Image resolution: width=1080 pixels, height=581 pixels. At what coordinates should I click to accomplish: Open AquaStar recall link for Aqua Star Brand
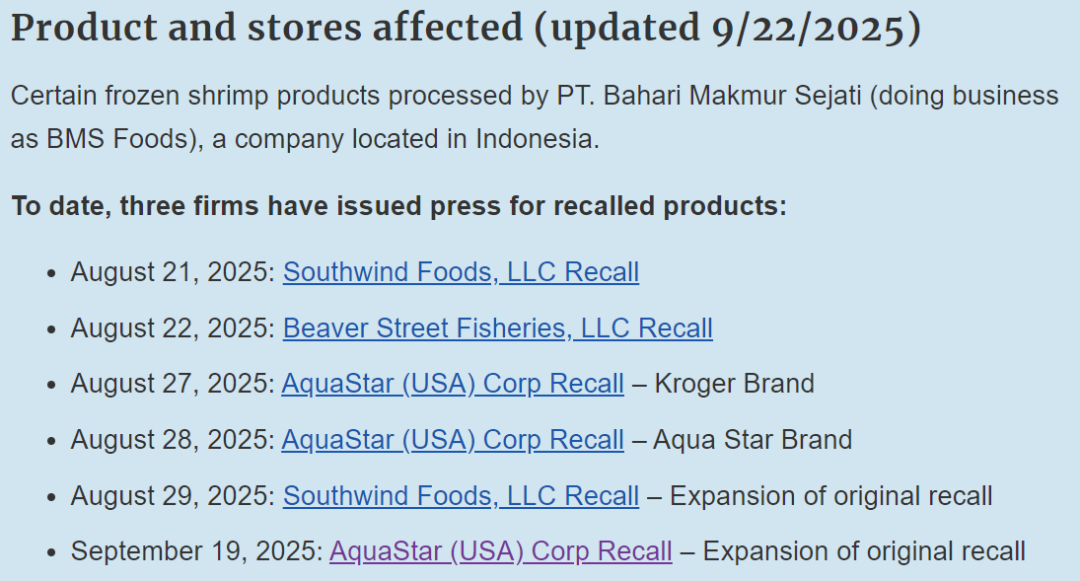click(453, 440)
